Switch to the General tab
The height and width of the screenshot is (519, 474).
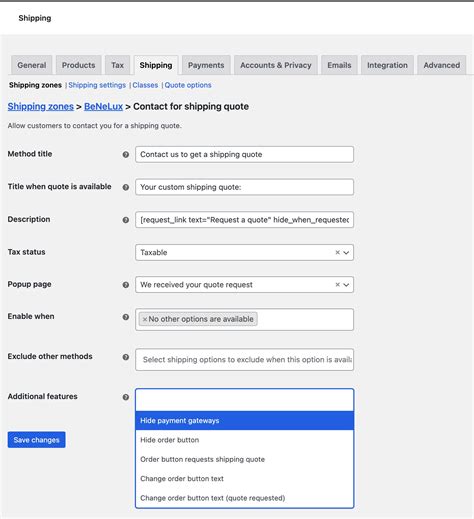click(x=32, y=65)
